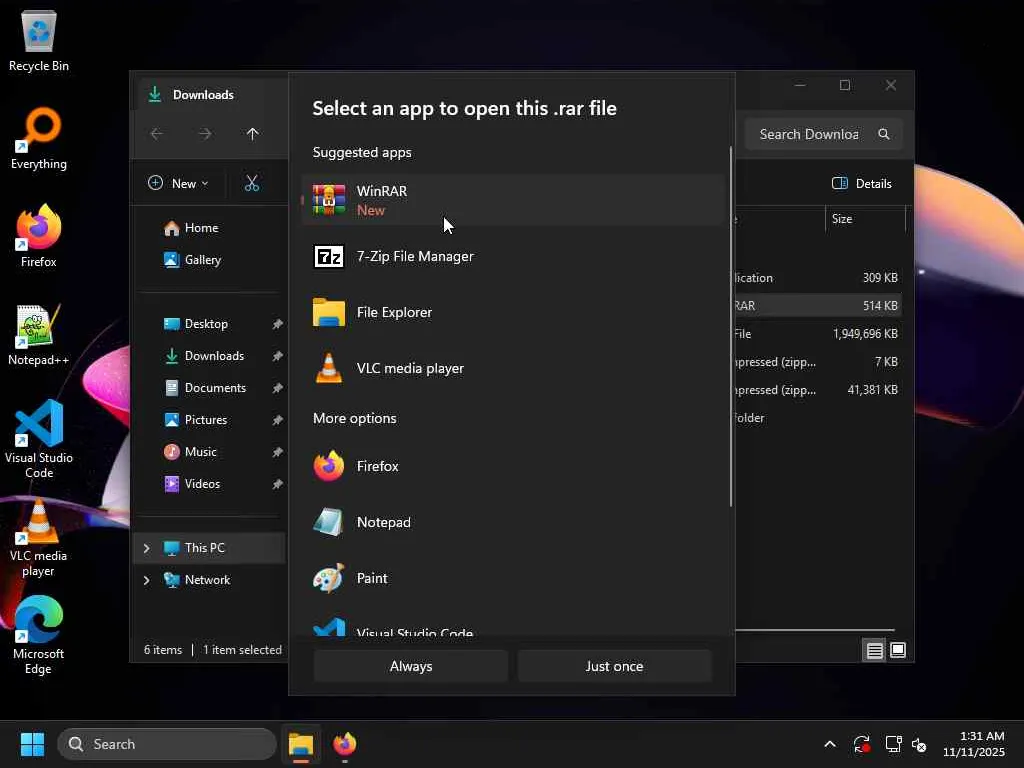Open the New dropdown in File Explorer
This screenshot has height=768, width=1024.
(x=178, y=184)
